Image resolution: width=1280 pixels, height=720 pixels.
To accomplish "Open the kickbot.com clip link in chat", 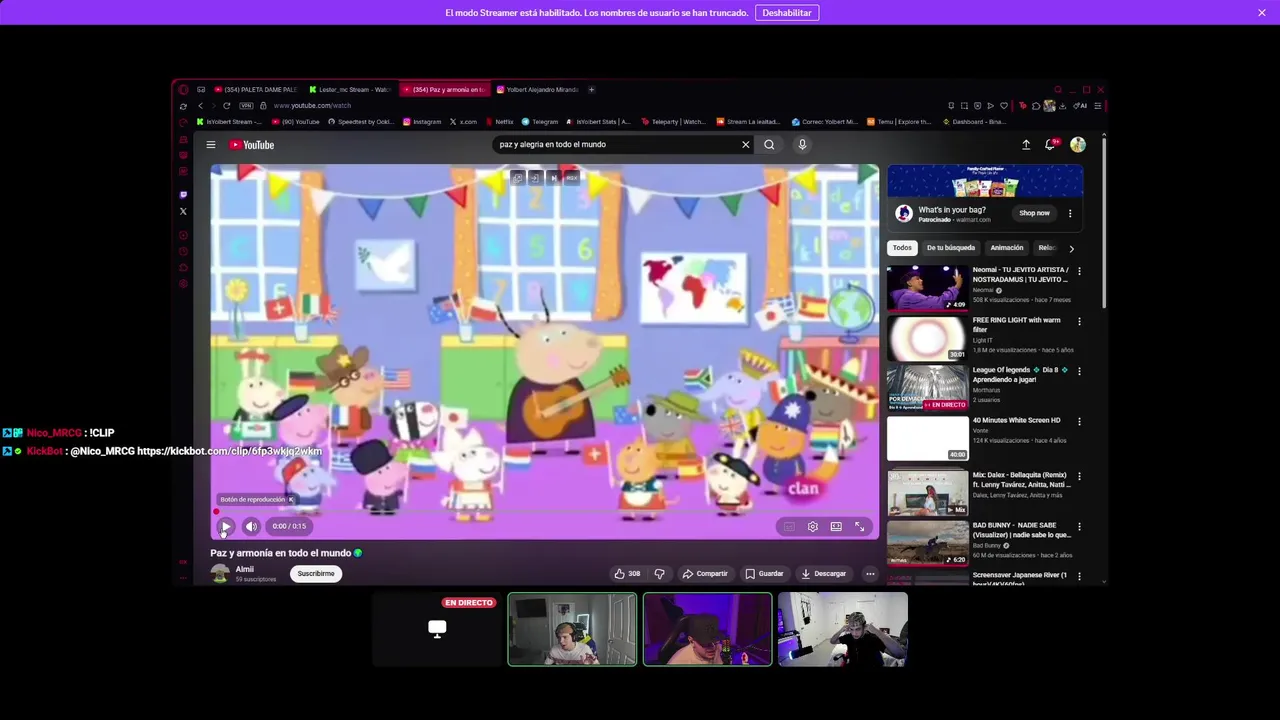I will (x=229, y=451).
